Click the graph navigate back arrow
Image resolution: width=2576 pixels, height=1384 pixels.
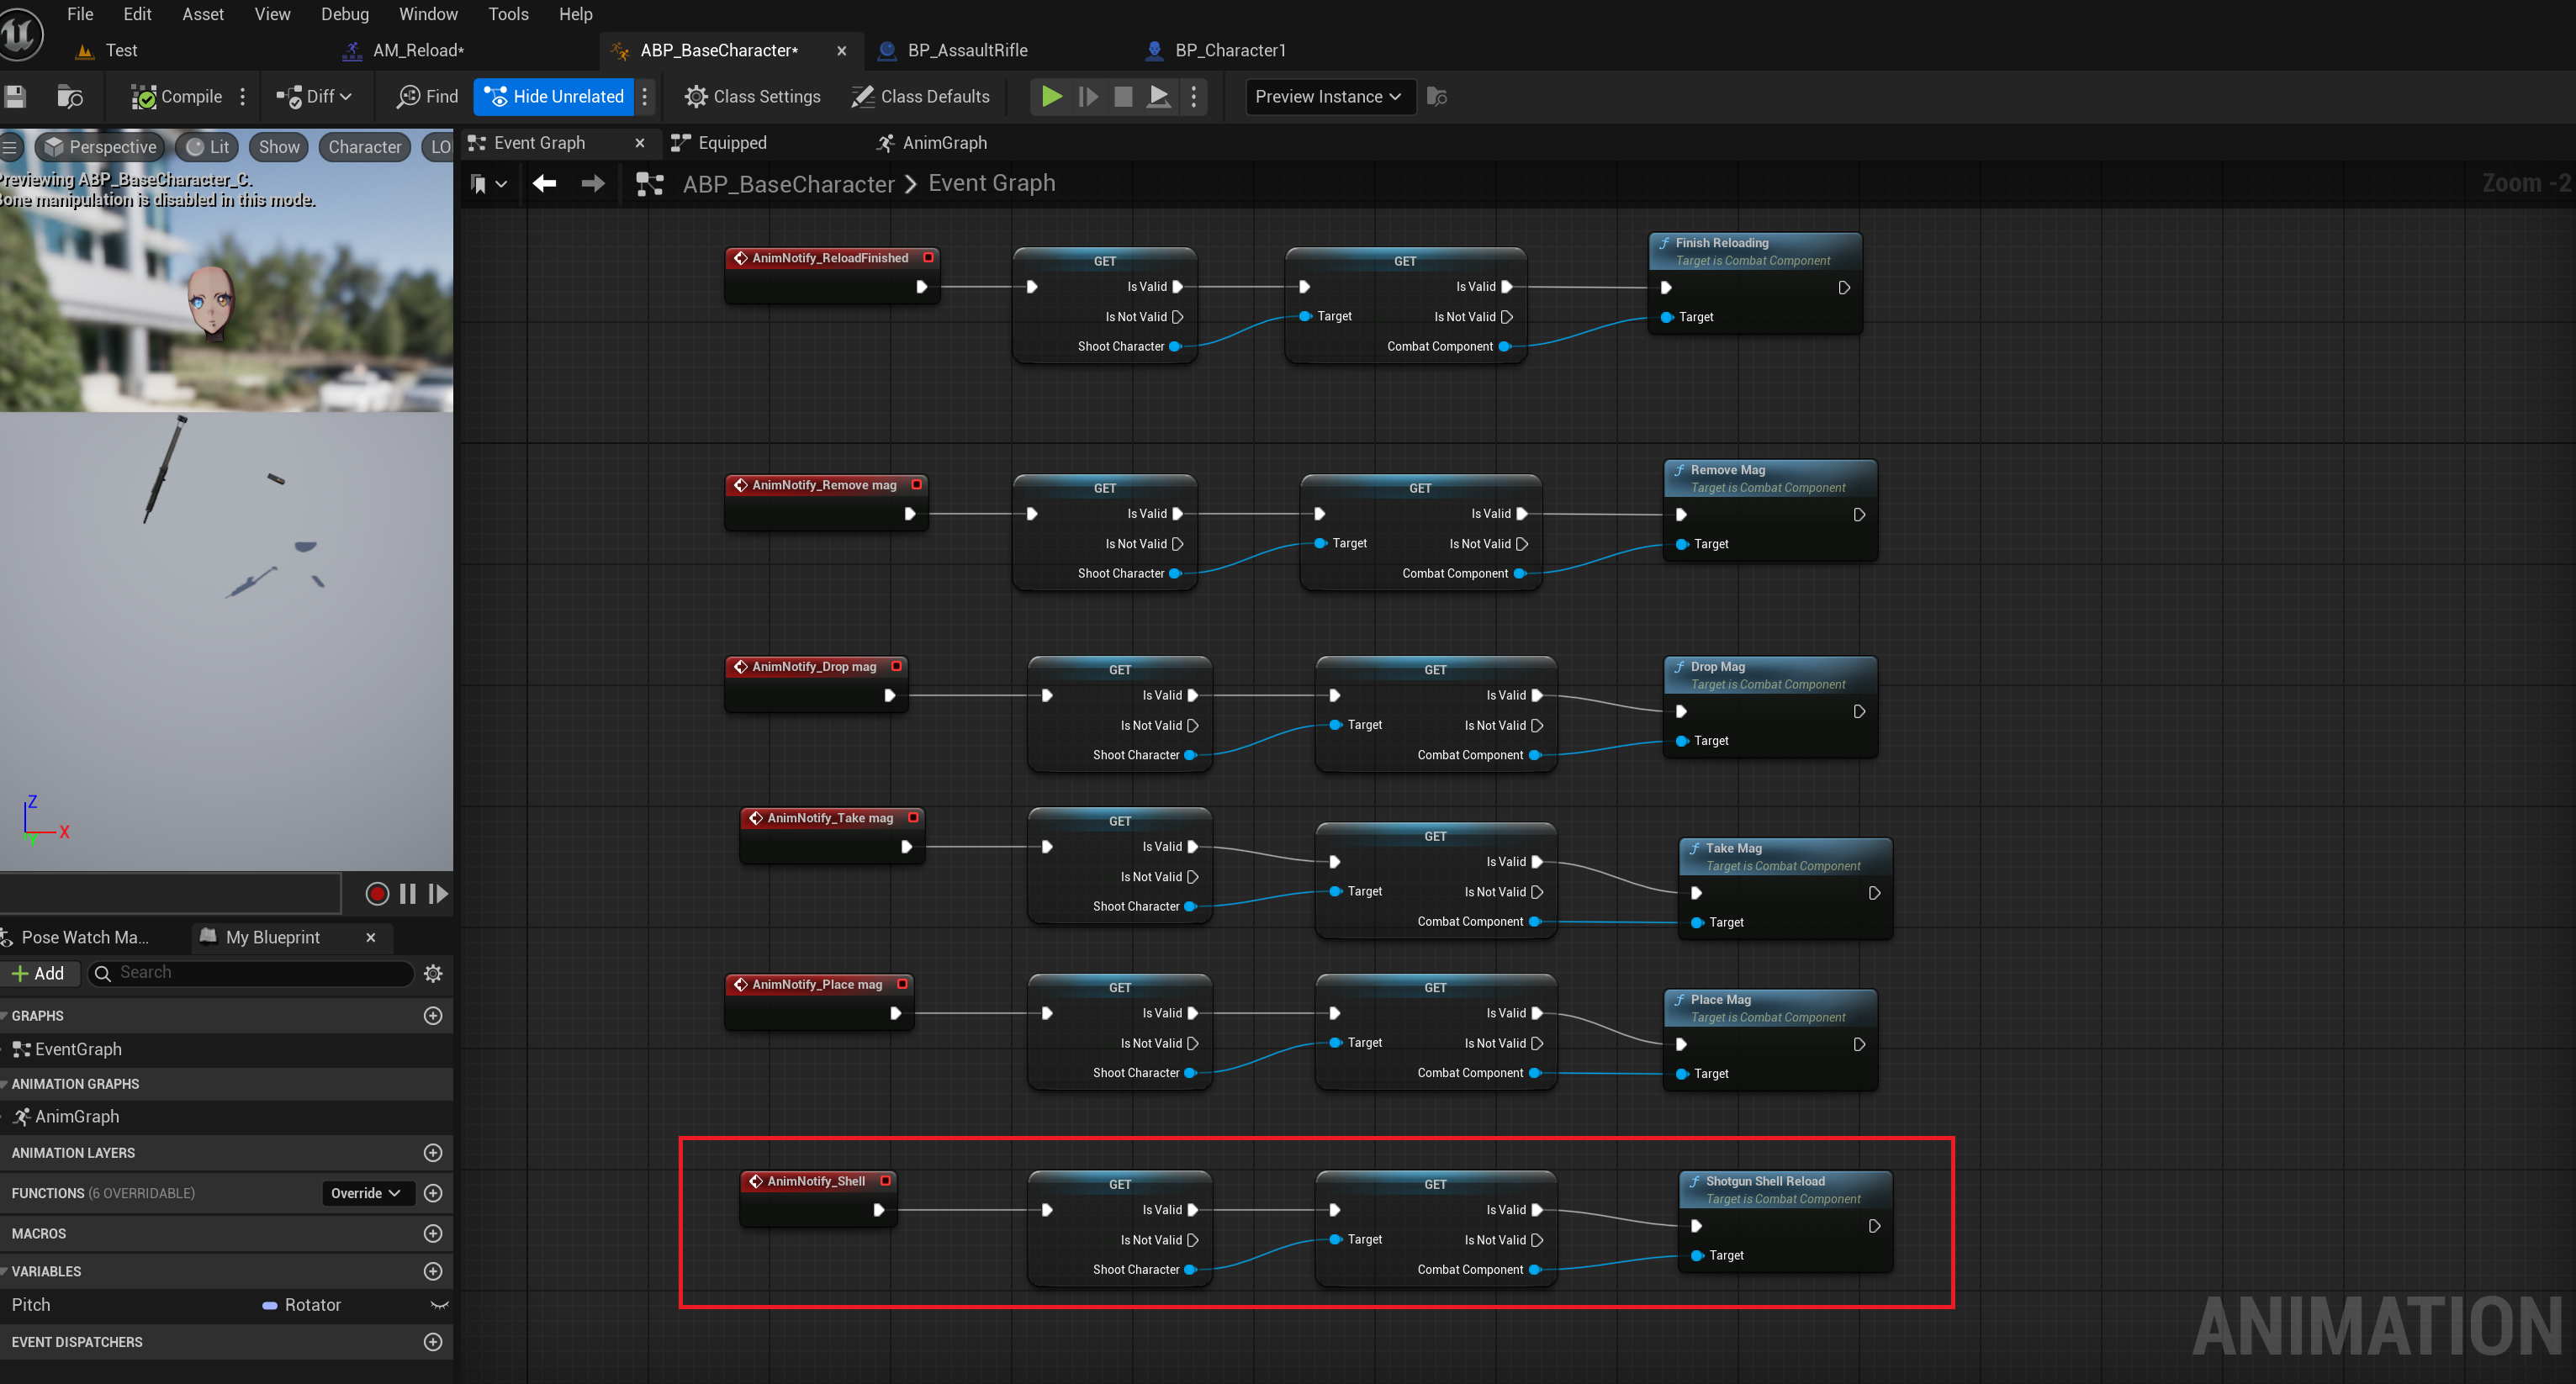pos(545,183)
